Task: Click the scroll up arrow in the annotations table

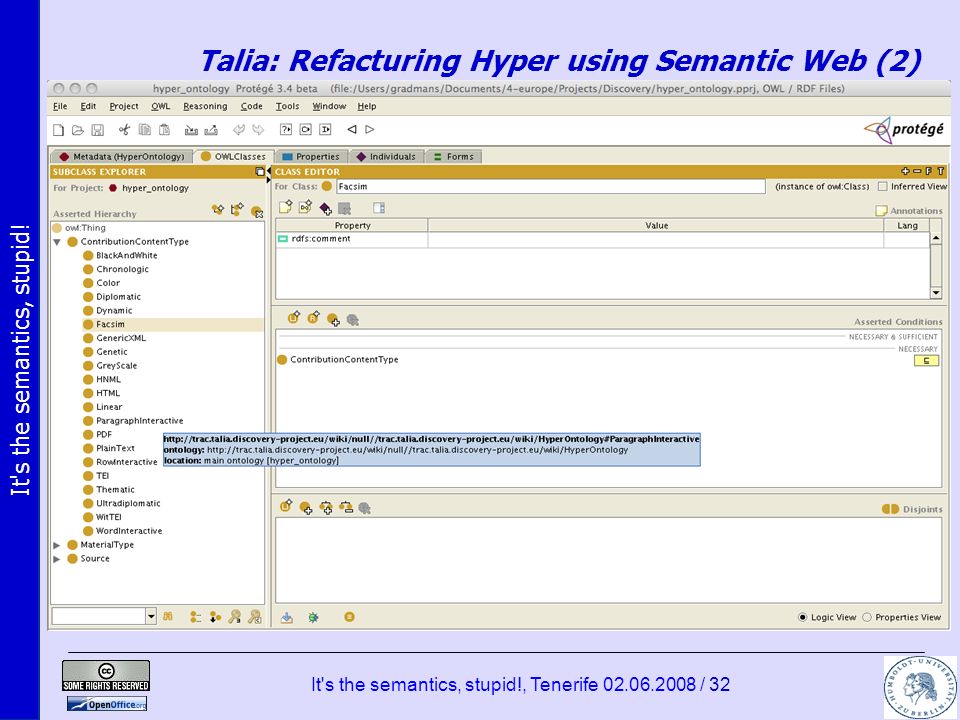Action: pos(936,238)
